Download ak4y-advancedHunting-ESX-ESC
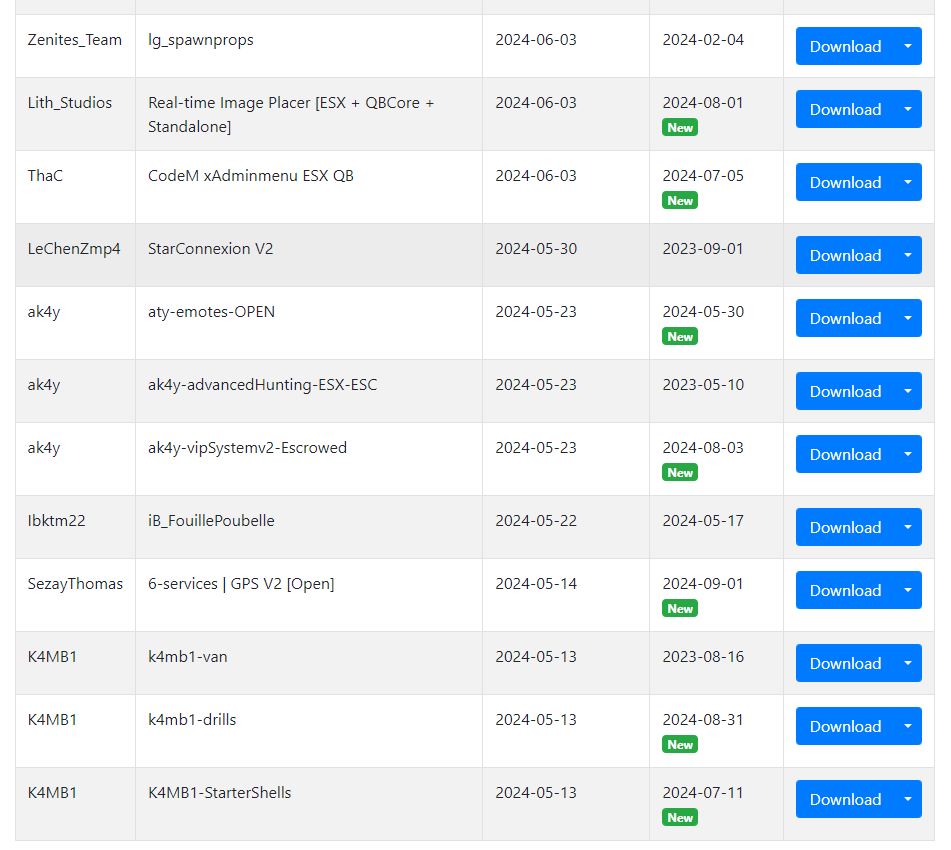Image resolution: width=951 pixels, height=850 pixels. (x=845, y=391)
